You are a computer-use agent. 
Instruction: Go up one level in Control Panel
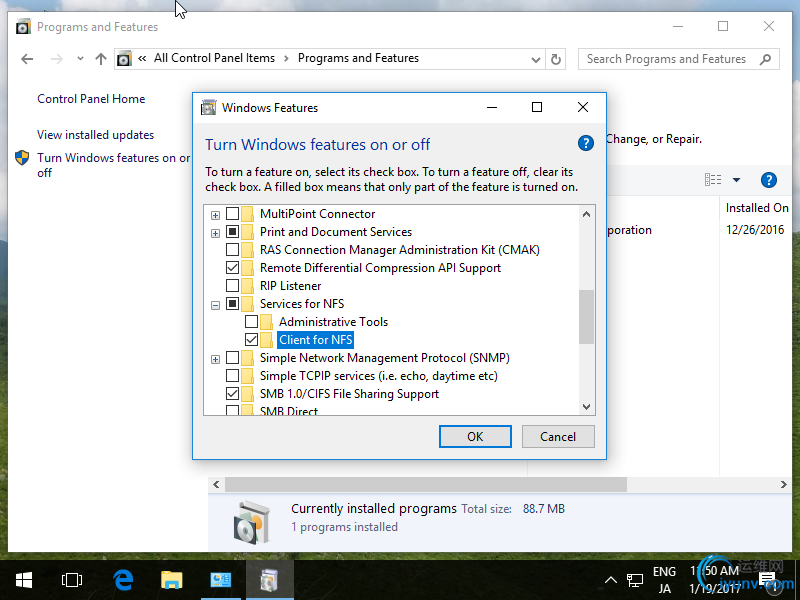[101, 59]
